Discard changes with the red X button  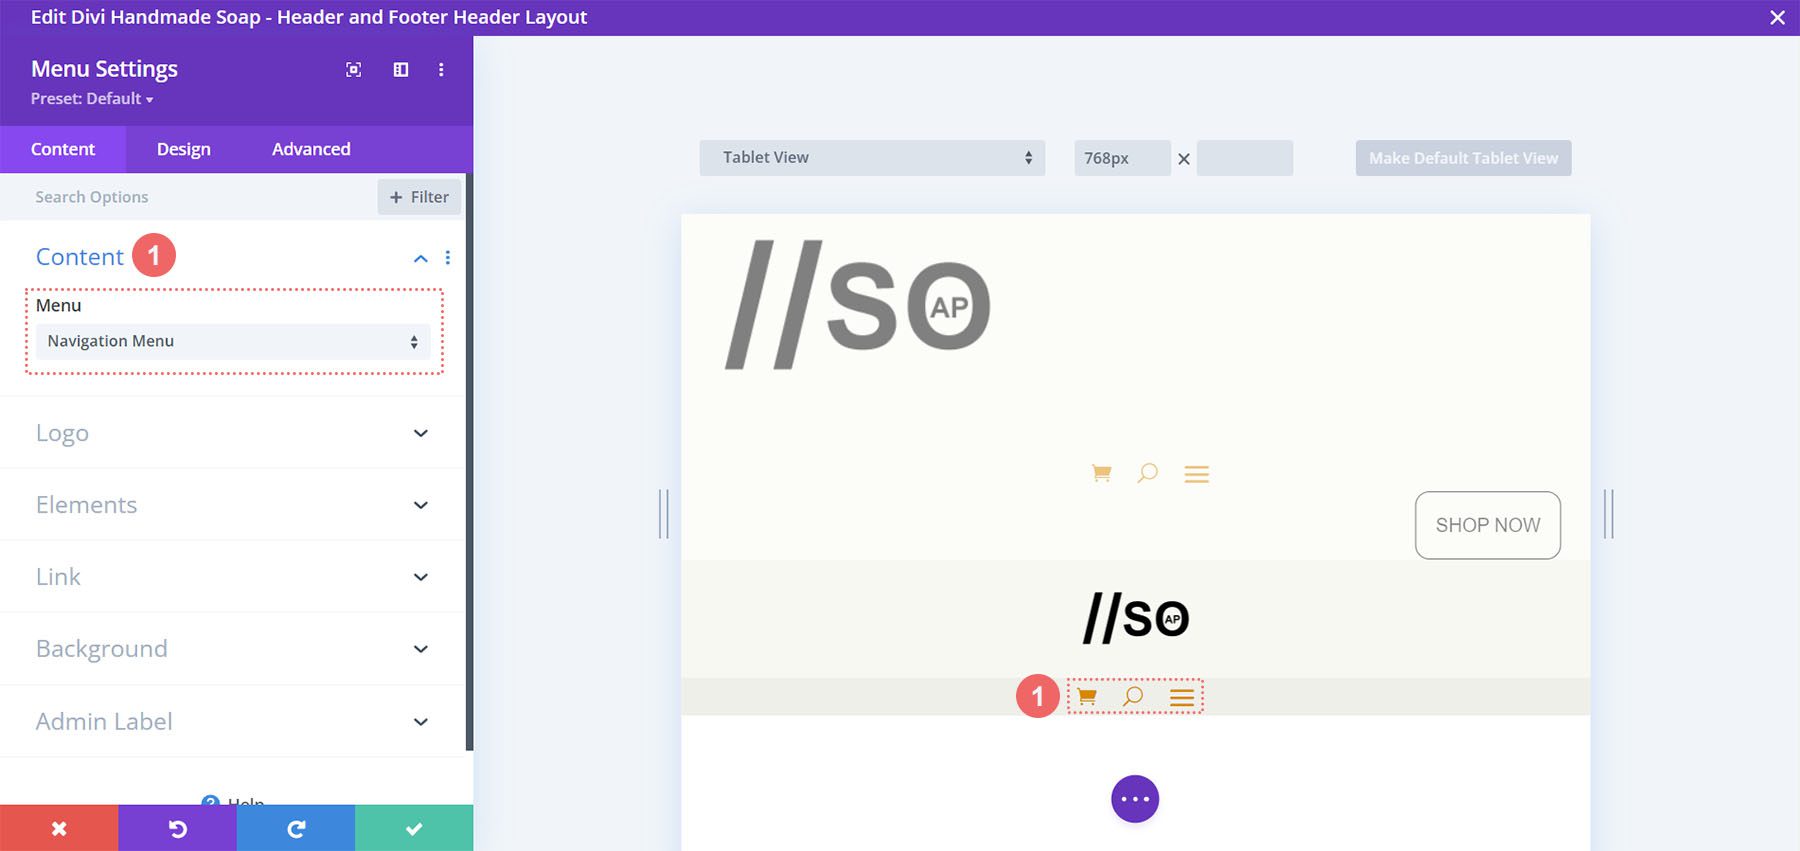59,828
